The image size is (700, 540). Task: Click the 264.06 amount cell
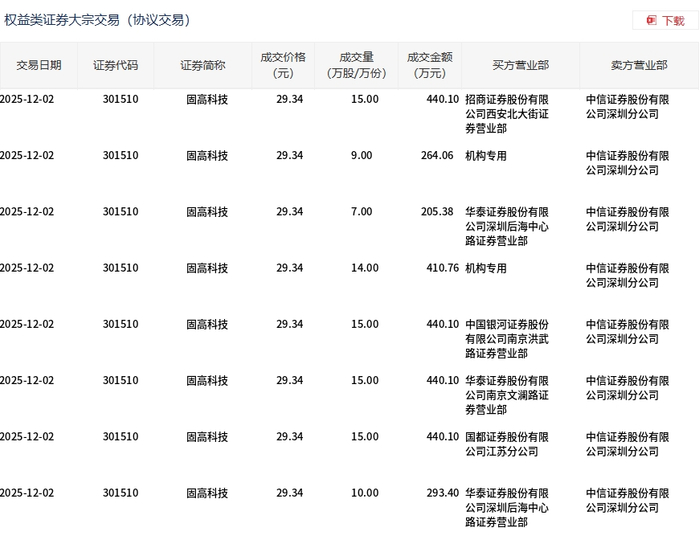point(437,155)
